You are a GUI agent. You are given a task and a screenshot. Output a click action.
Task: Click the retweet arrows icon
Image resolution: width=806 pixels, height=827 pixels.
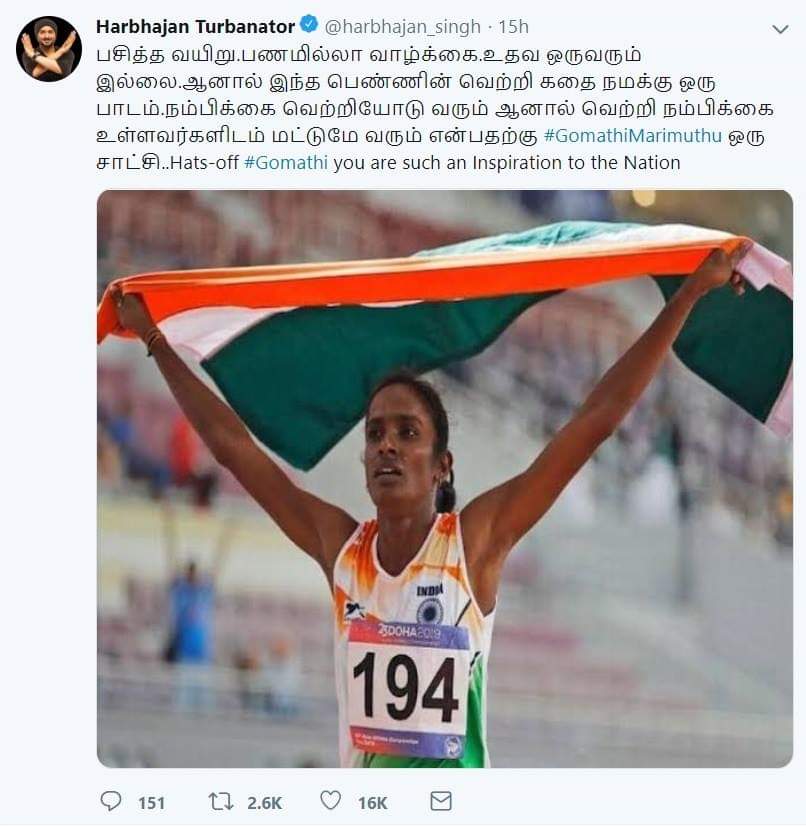click(x=220, y=802)
